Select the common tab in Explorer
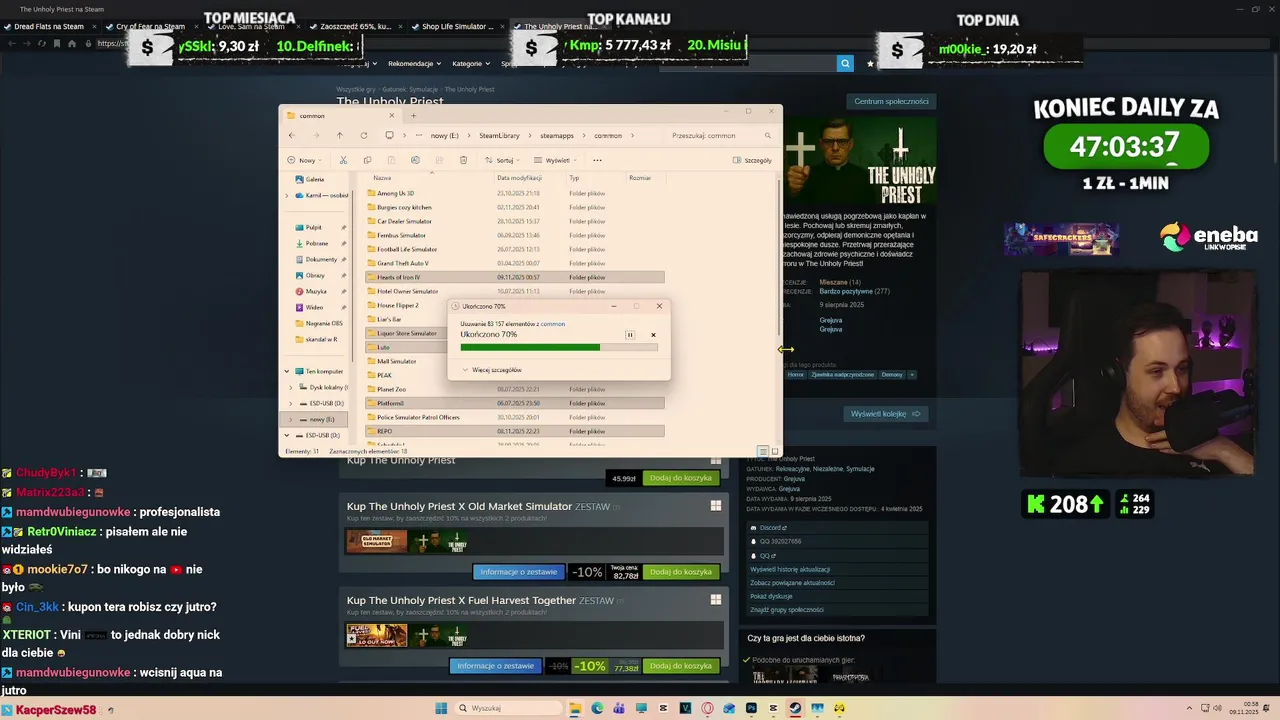The image size is (1280, 720). (338, 115)
